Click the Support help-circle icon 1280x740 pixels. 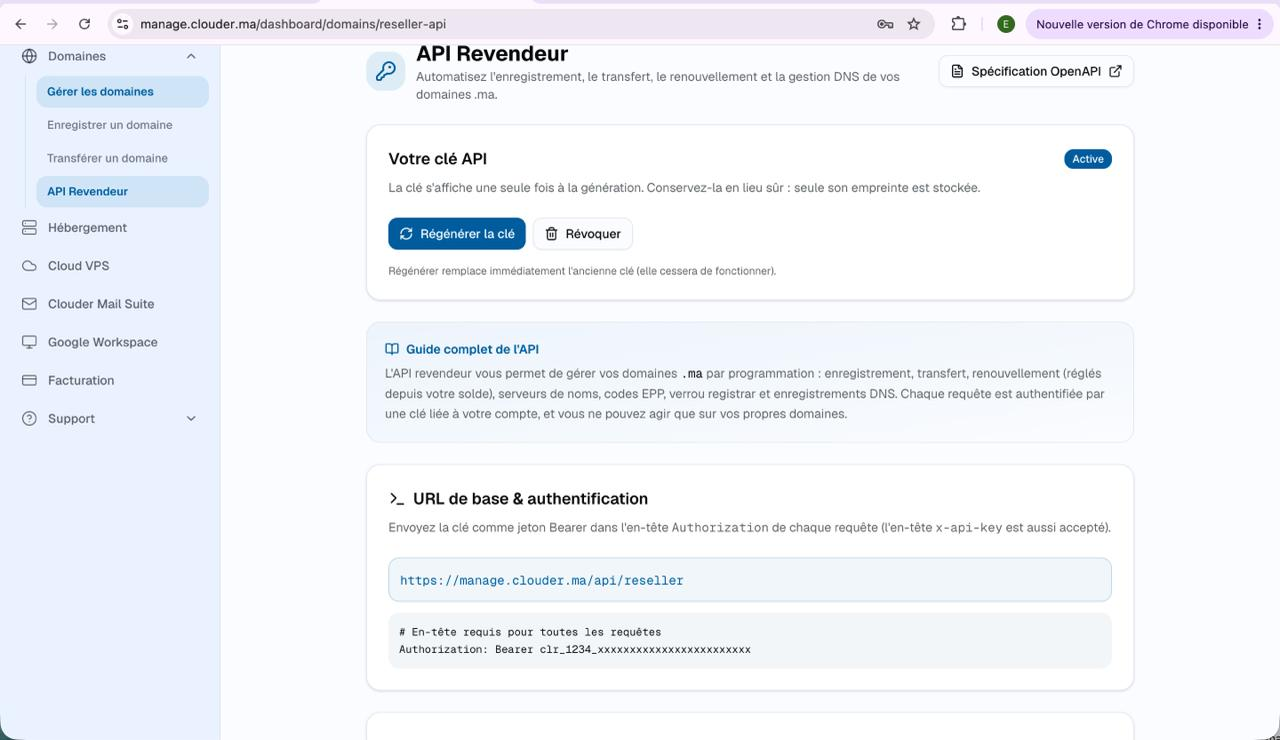point(29,418)
